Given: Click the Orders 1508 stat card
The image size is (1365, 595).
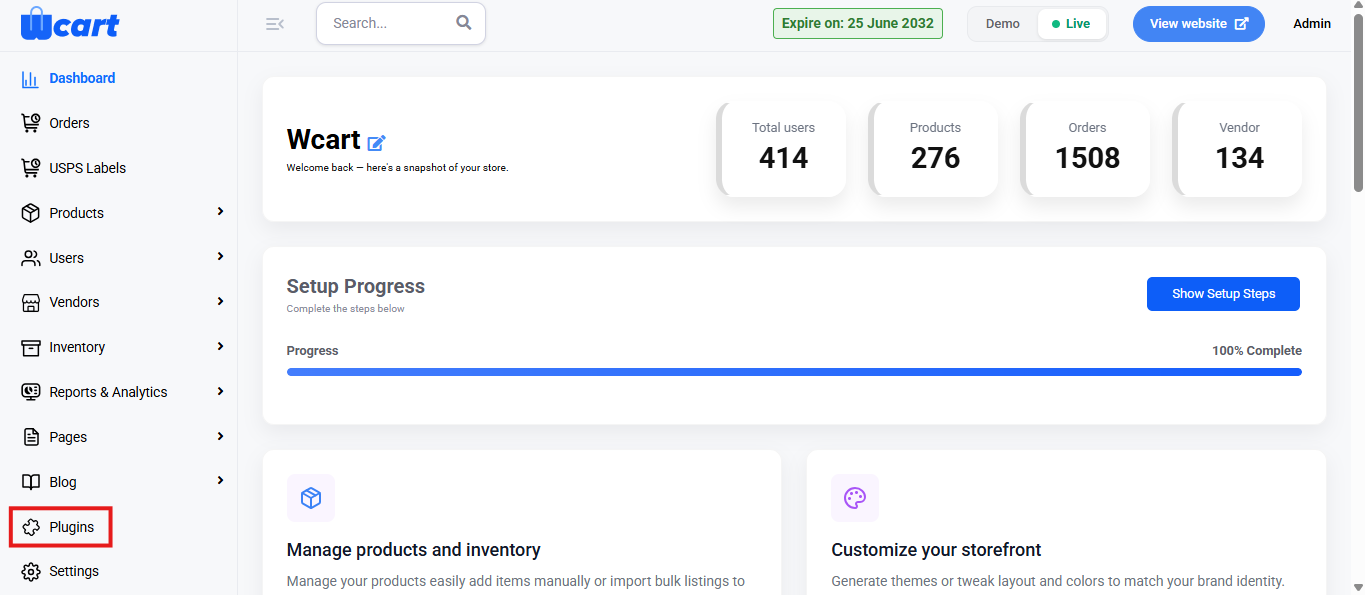Looking at the screenshot, I should (1086, 149).
